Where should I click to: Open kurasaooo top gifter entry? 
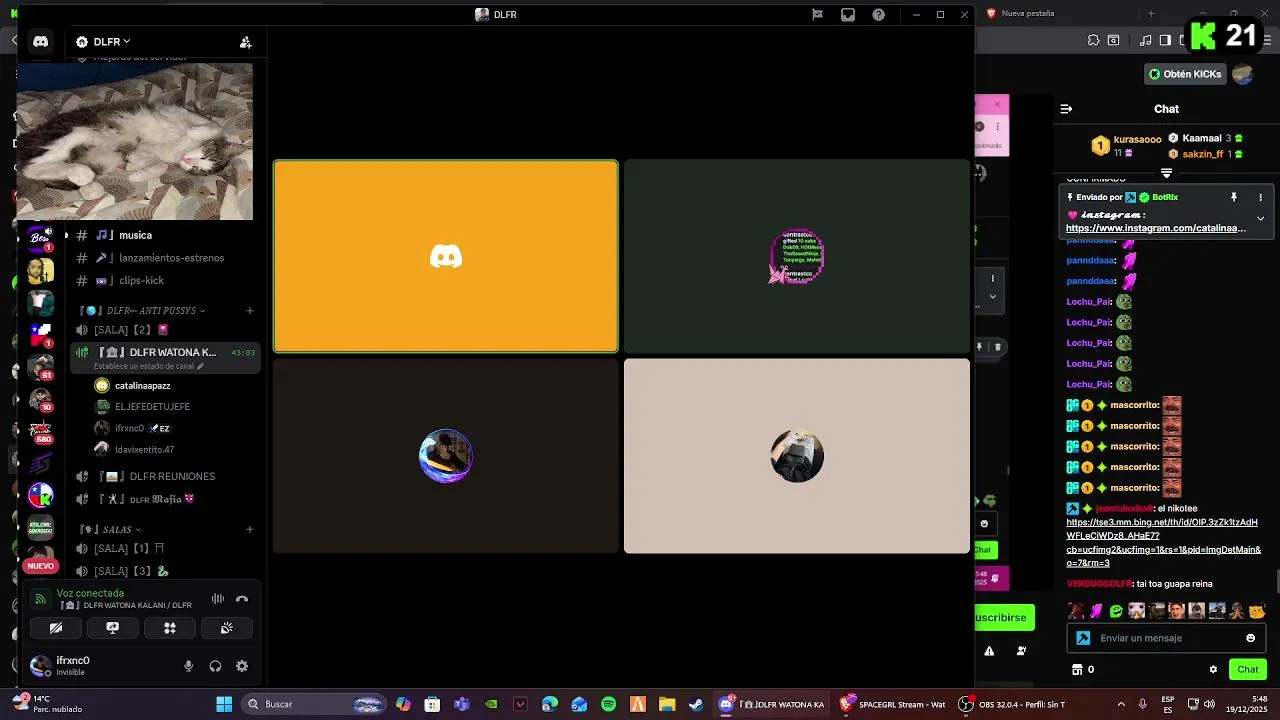pyautogui.click(x=1127, y=146)
